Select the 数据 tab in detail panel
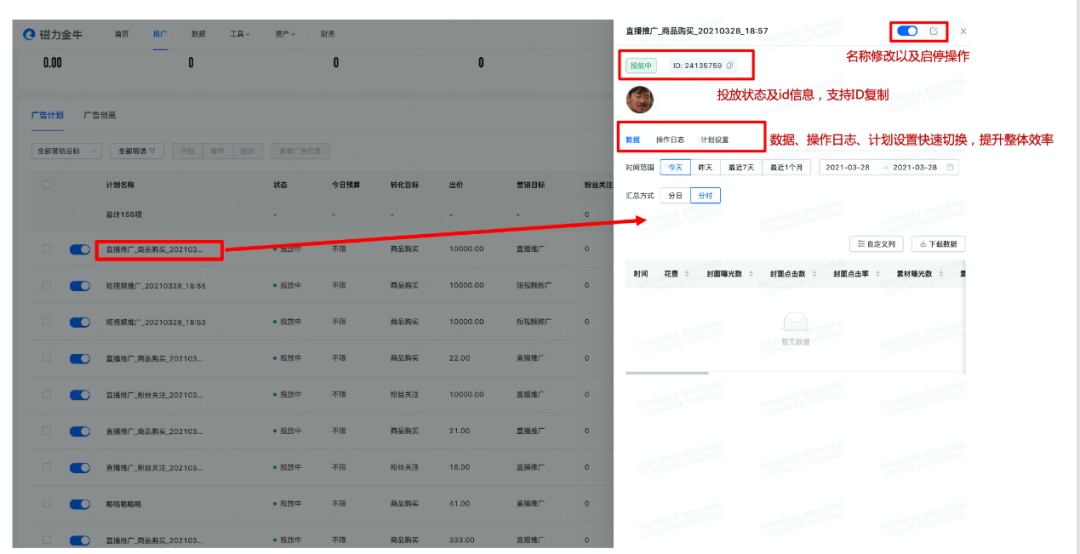This screenshot has width=1080, height=554. (632, 140)
